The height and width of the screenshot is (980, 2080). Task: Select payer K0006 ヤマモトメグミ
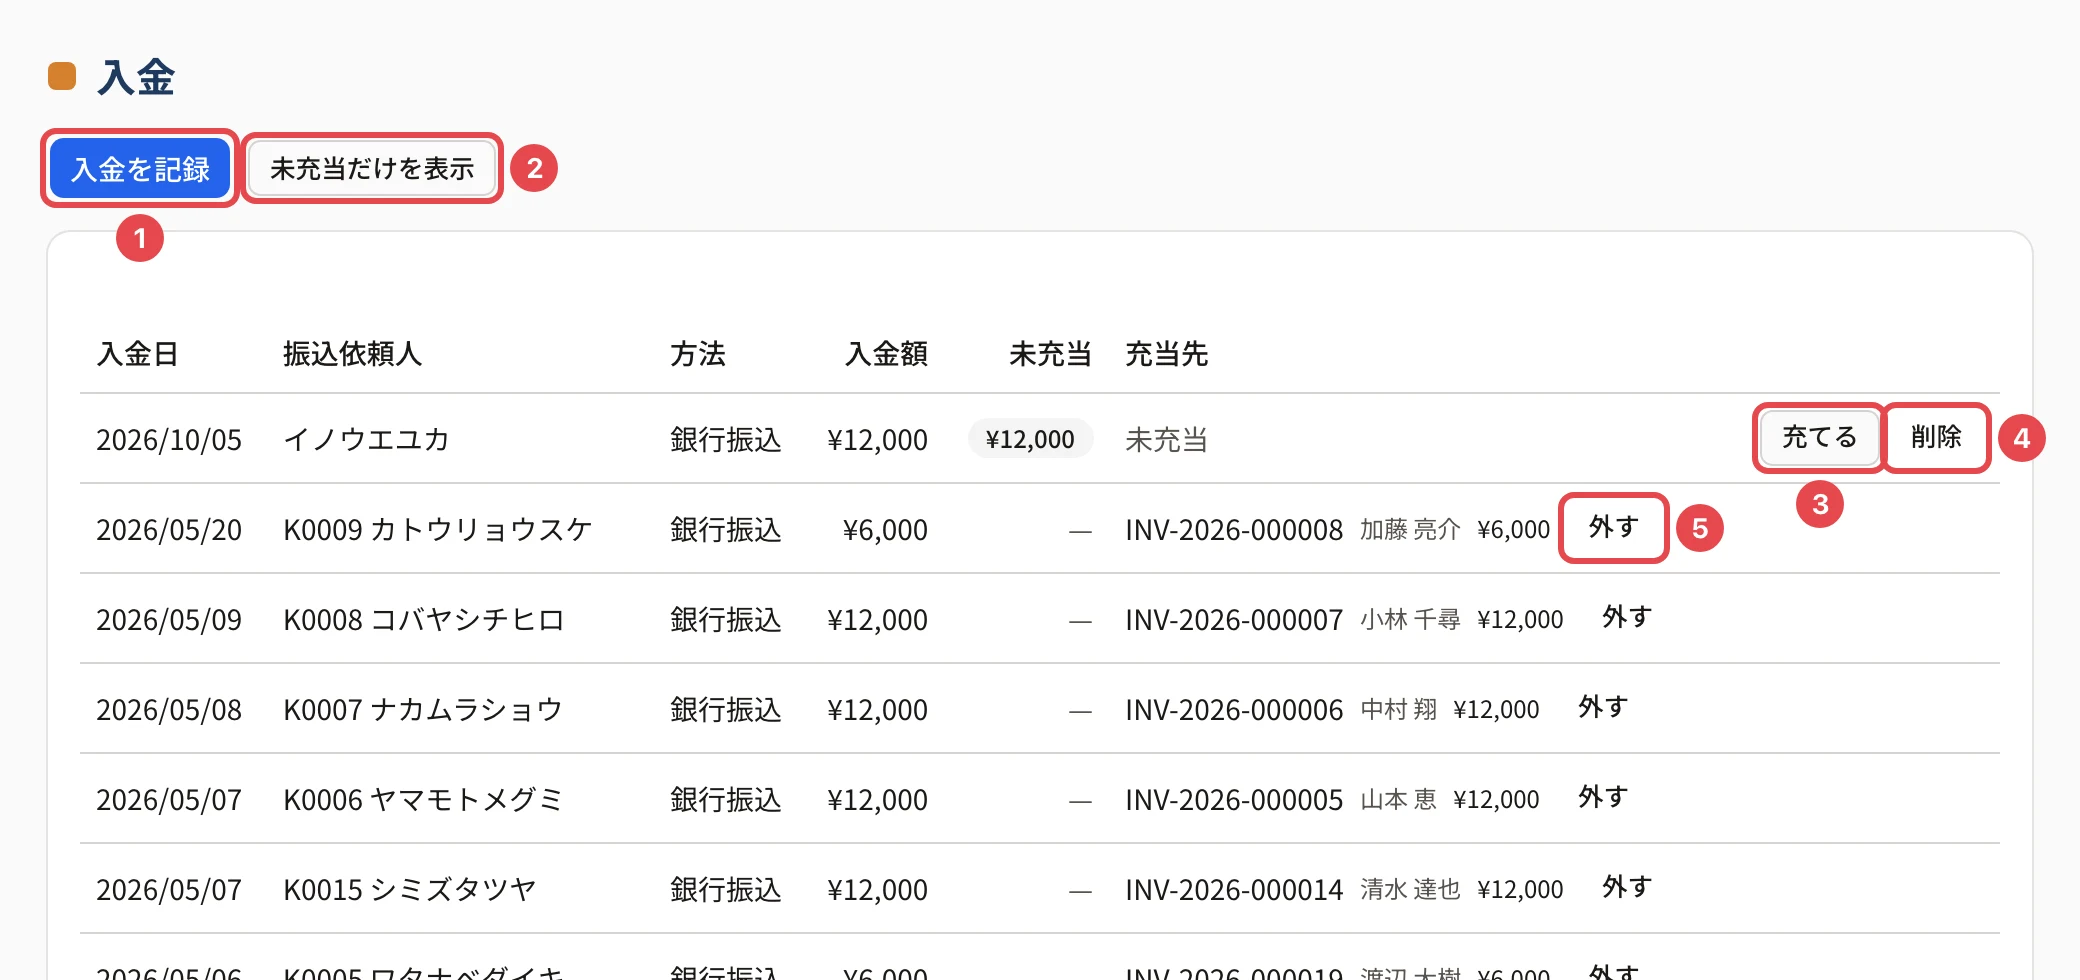(424, 800)
